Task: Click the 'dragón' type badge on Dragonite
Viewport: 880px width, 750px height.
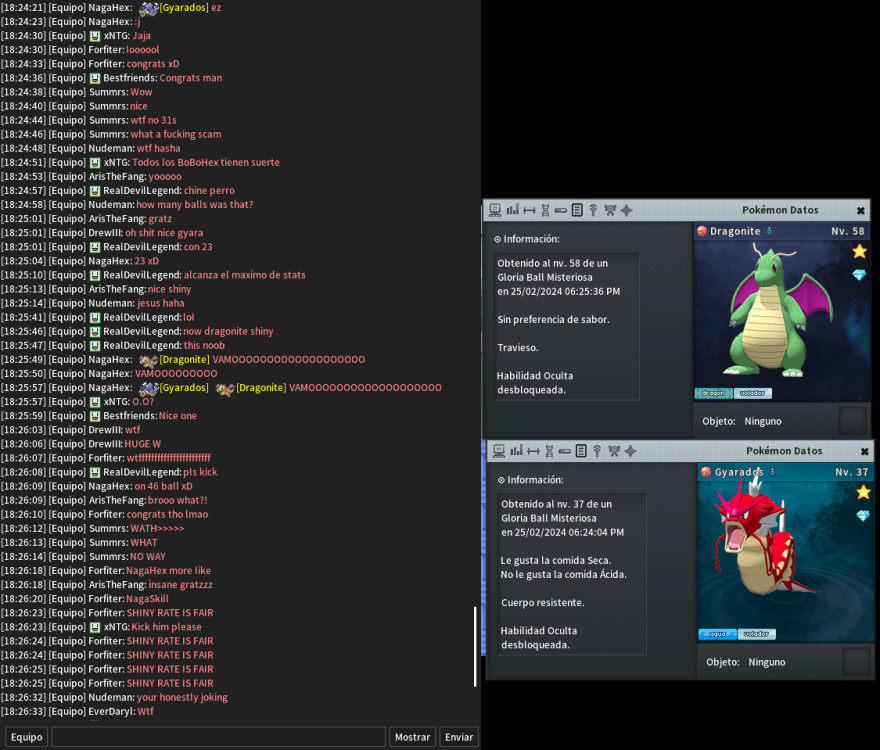Action: pyautogui.click(x=713, y=393)
